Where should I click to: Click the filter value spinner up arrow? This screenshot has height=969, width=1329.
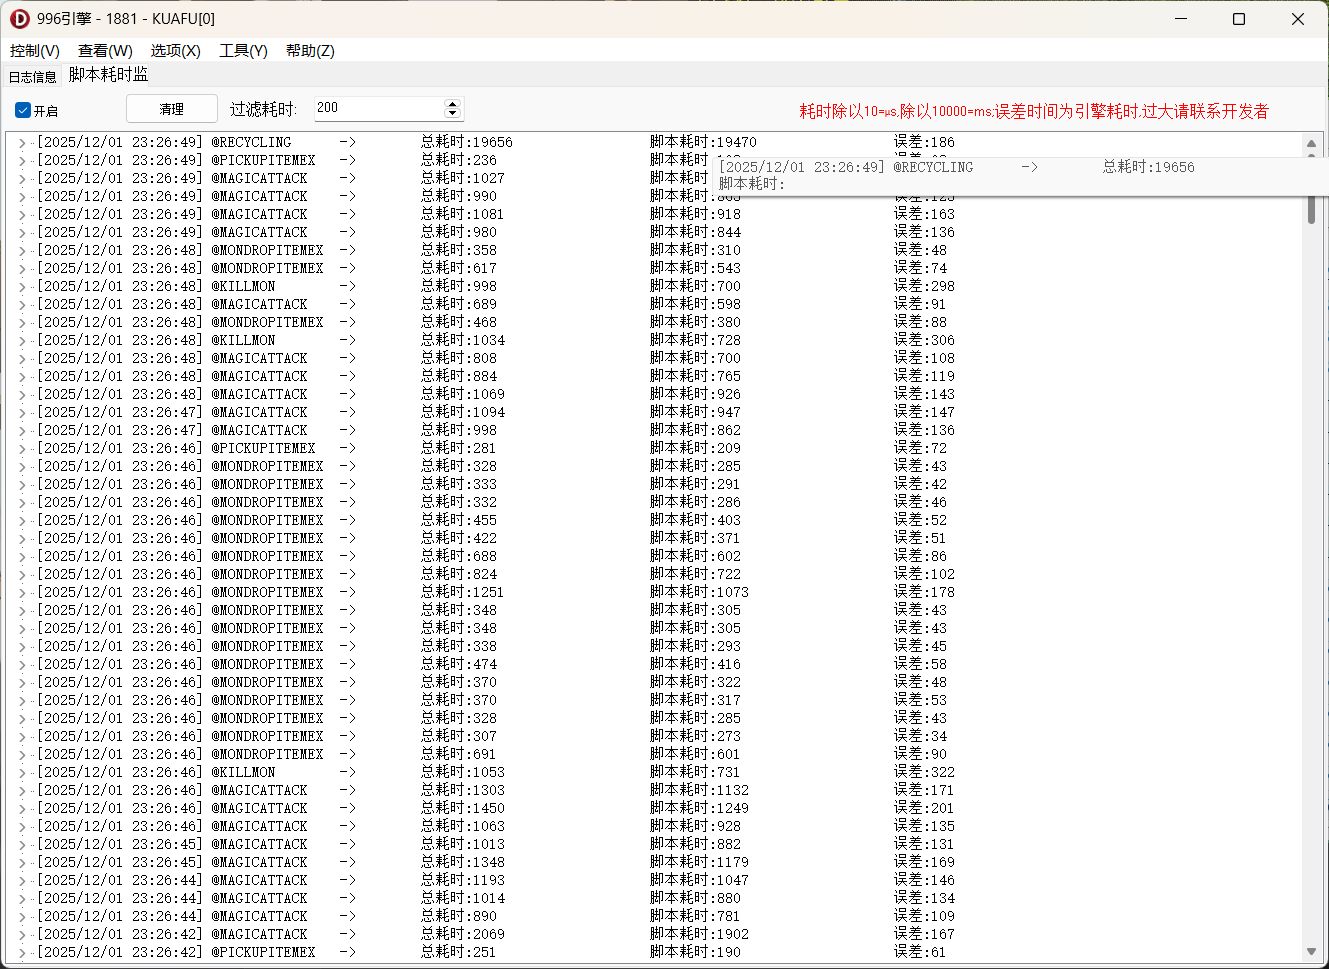click(452, 104)
